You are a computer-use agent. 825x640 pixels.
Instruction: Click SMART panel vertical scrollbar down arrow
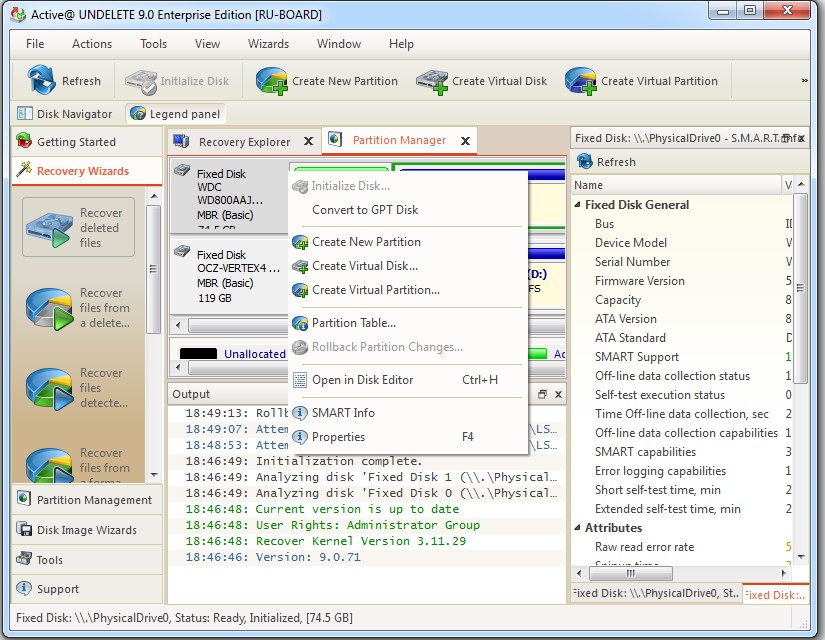coord(801,556)
